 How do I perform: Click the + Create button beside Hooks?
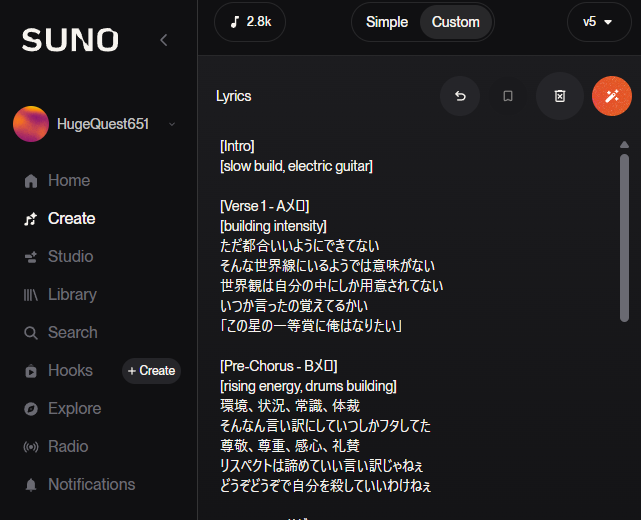pos(151,371)
